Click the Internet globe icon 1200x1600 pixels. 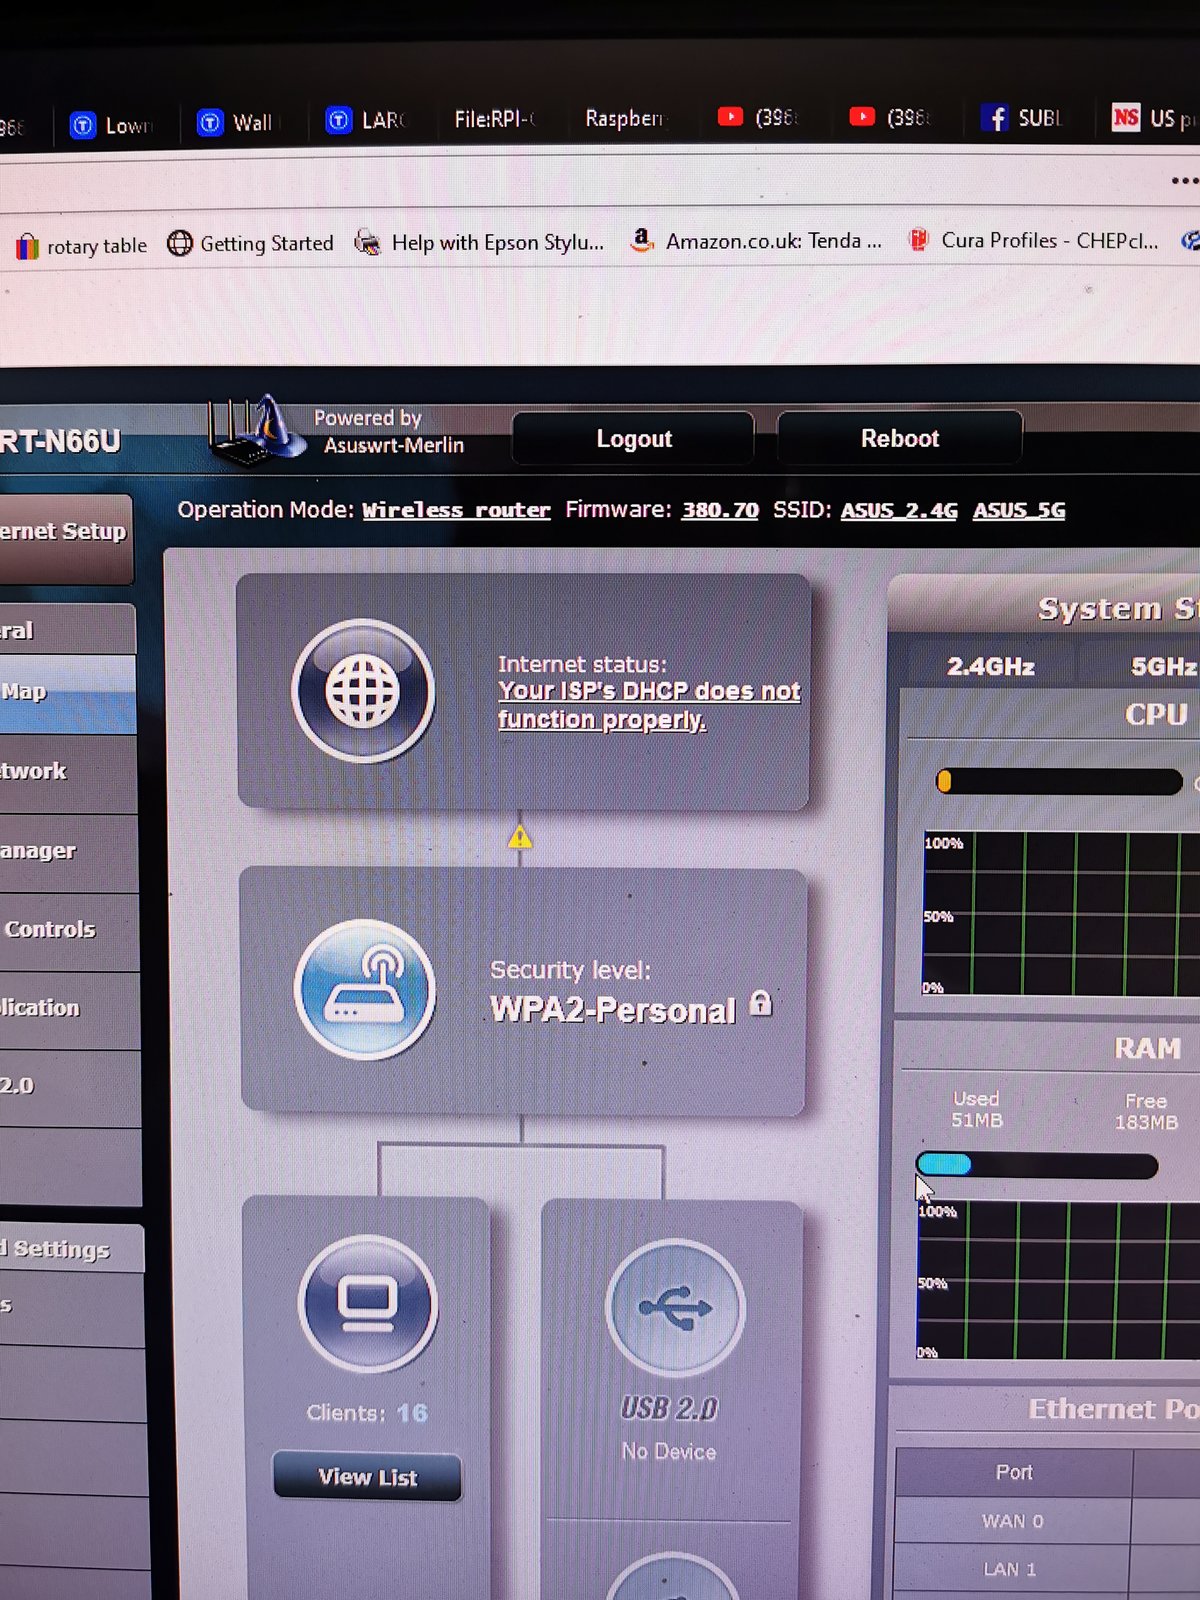tap(363, 691)
